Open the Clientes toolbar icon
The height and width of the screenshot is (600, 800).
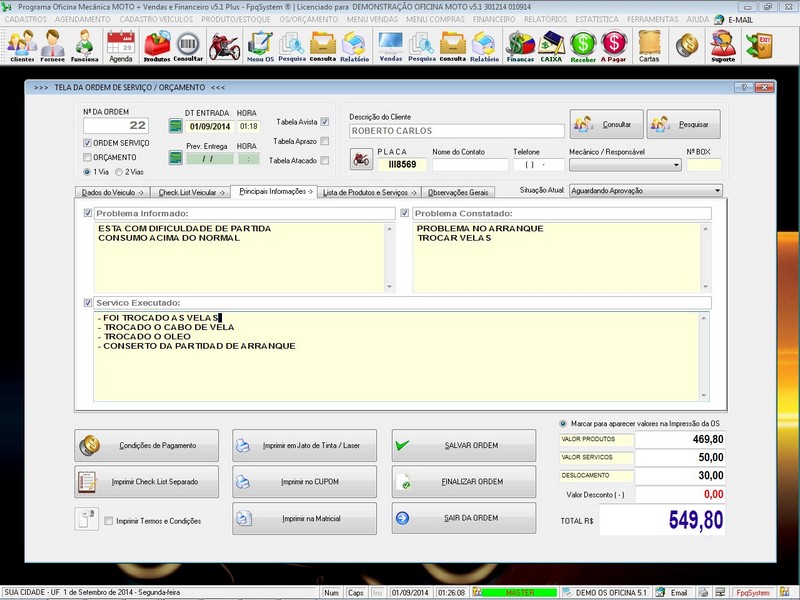(22, 45)
